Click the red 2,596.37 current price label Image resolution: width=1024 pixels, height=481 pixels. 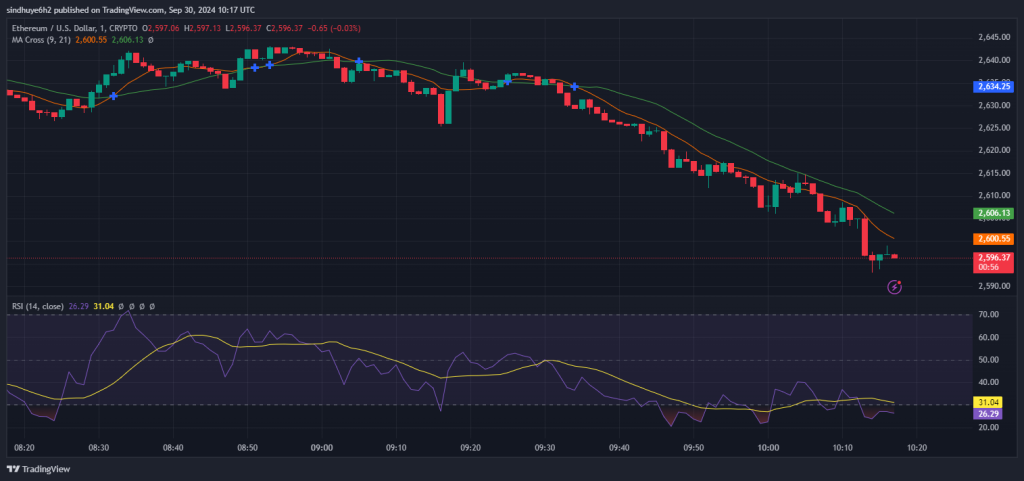coord(994,257)
